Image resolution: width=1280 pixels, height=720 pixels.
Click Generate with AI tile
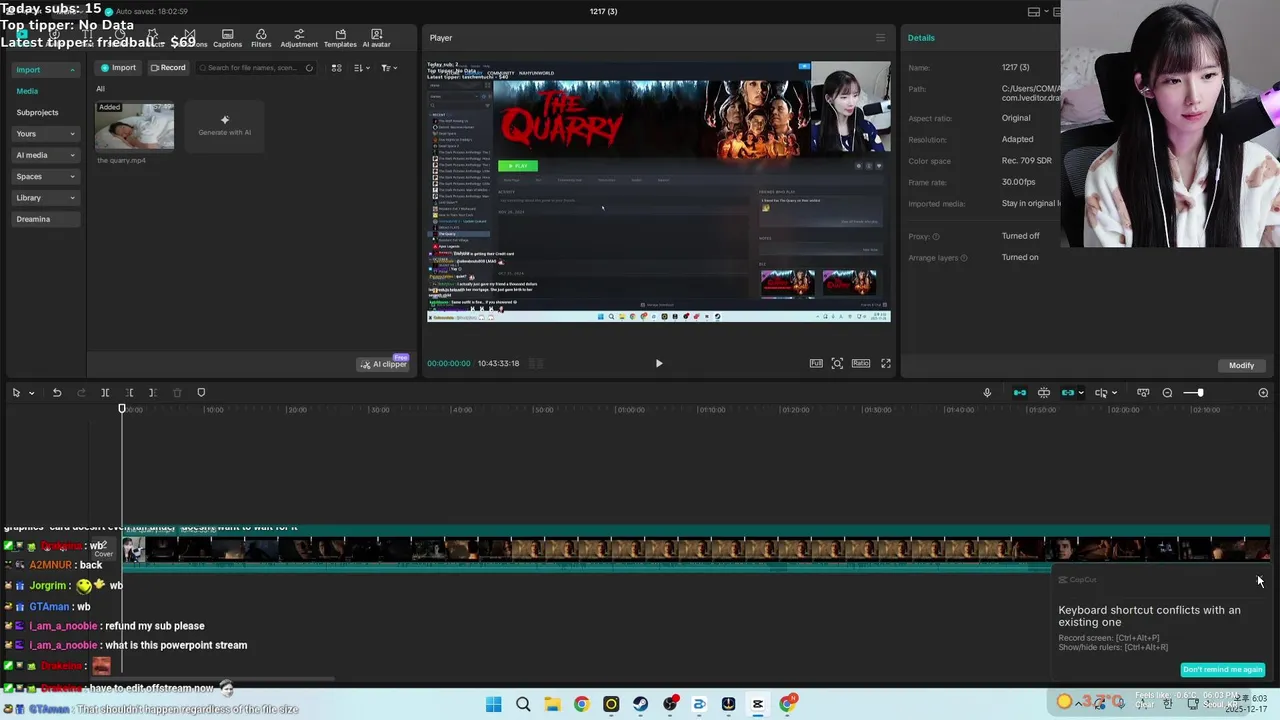pyautogui.click(x=225, y=126)
